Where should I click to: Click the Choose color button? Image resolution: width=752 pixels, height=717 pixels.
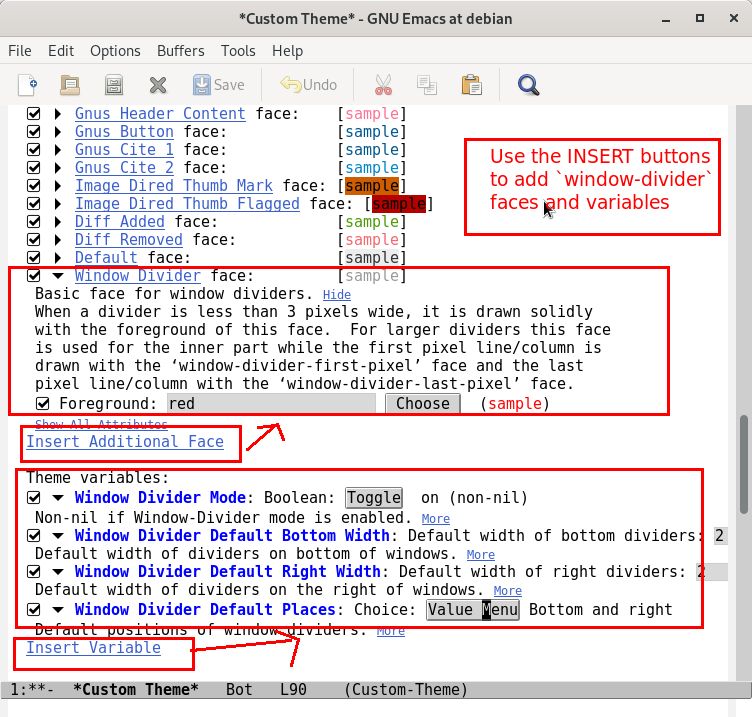(x=423, y=403)
